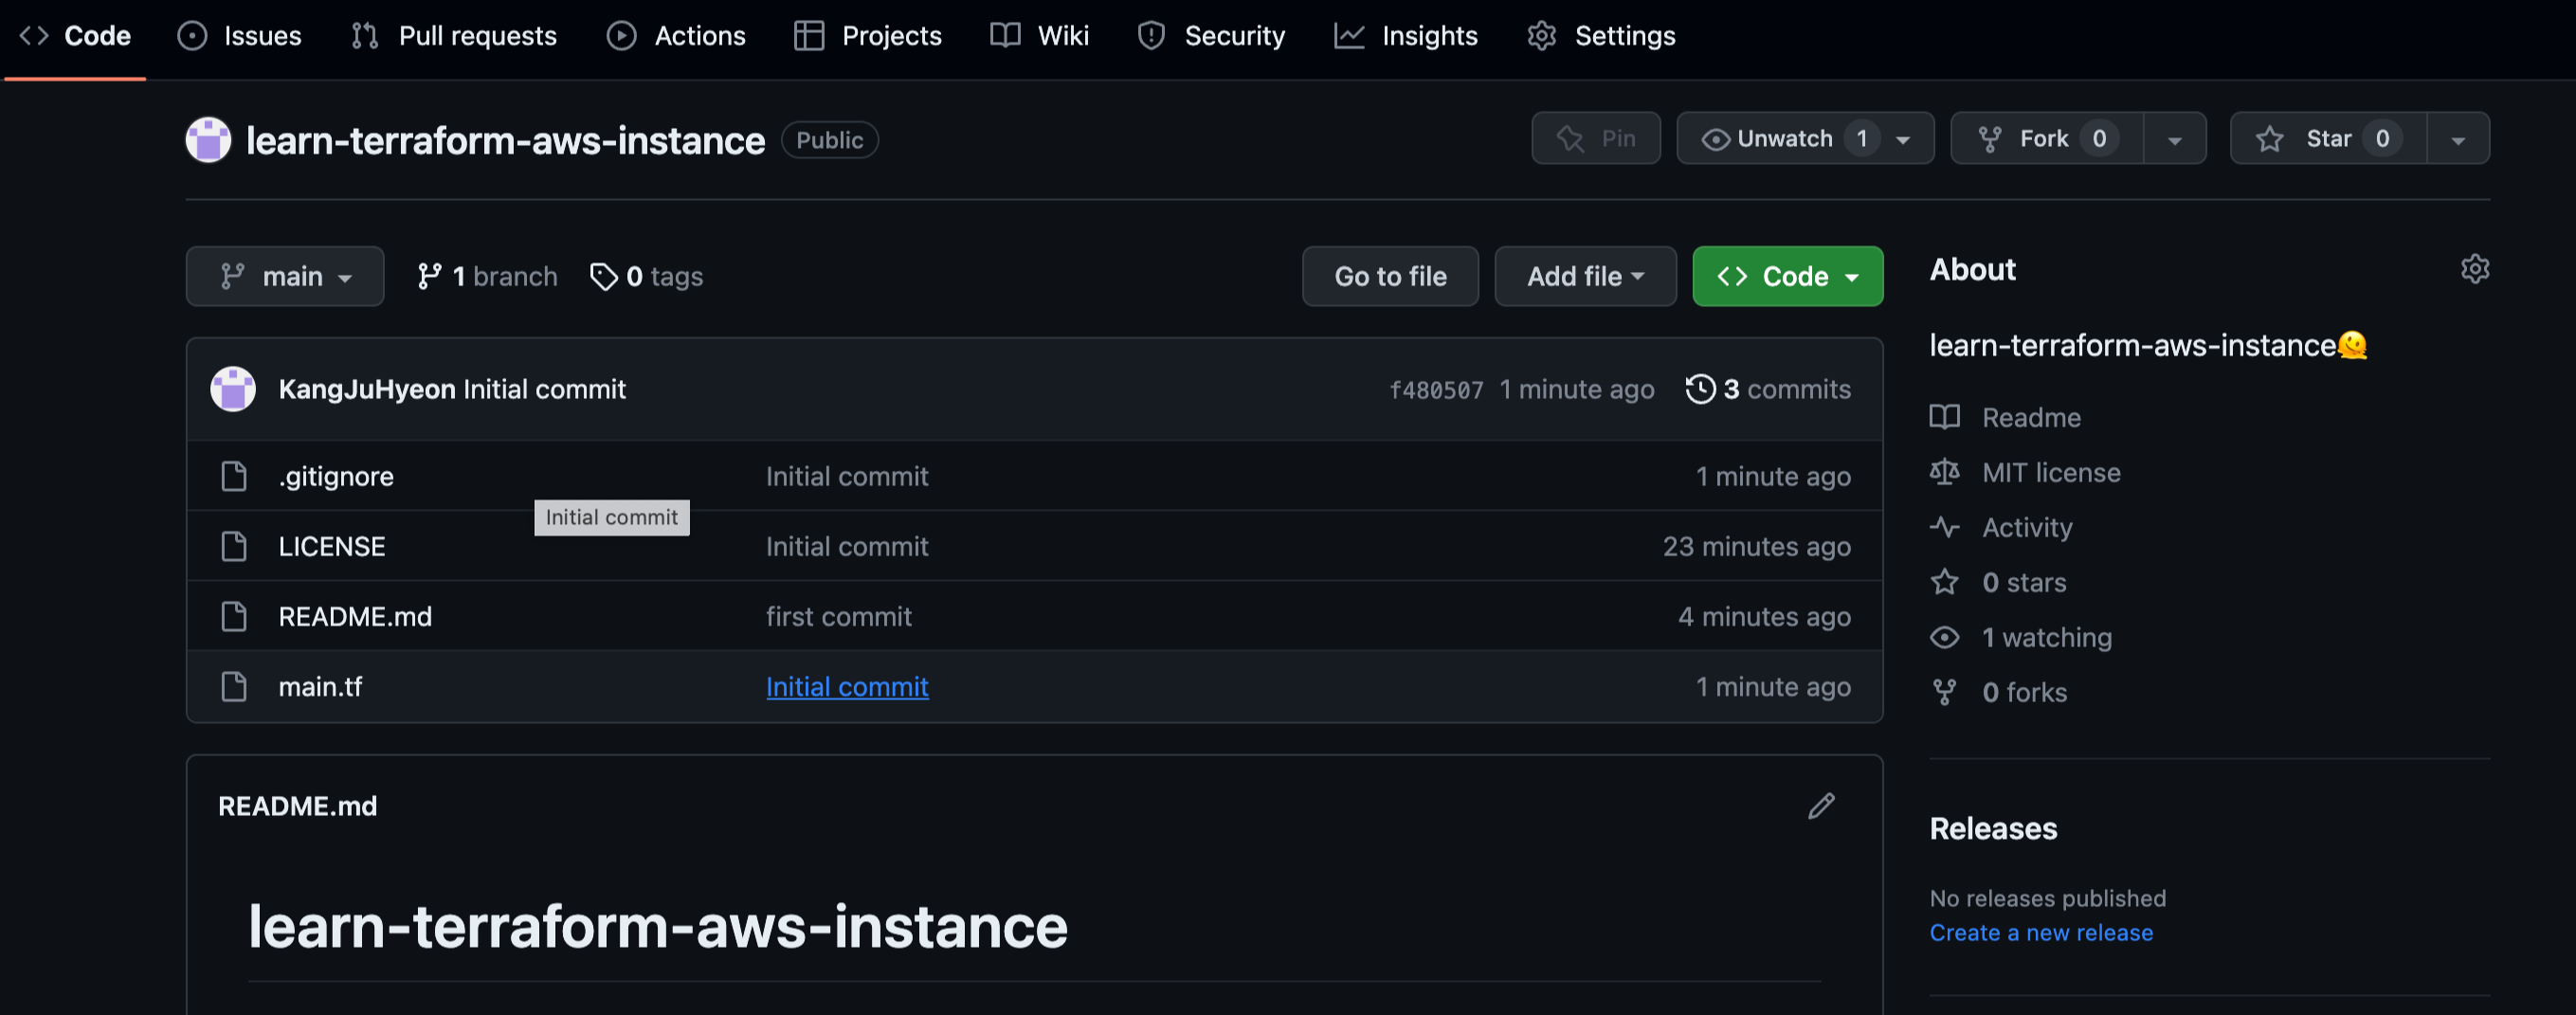
Task: Edit README with the pencil icon
Action: pos(1821,806)
